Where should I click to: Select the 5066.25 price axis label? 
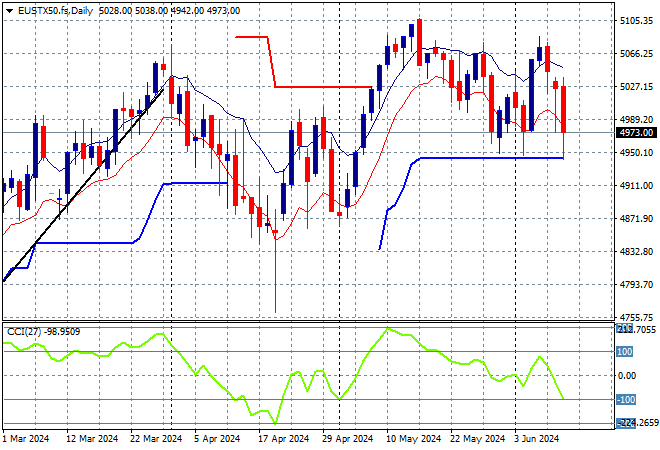(636, 53)
